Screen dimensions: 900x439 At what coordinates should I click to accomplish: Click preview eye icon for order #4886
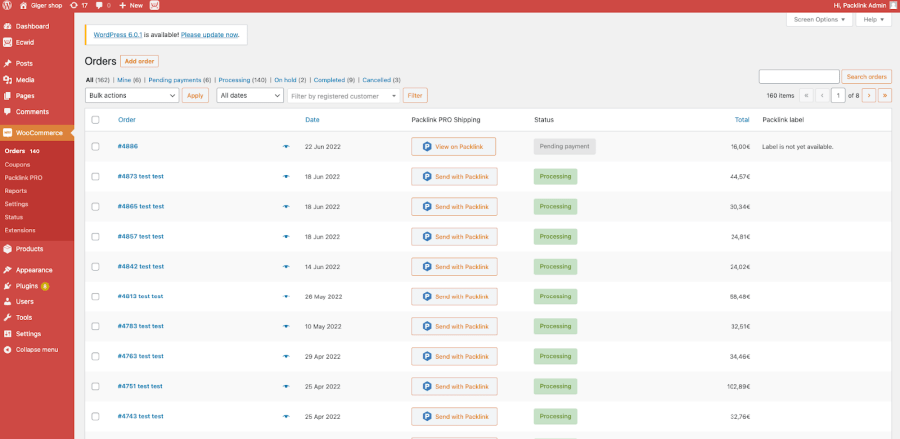coord(285,146)
